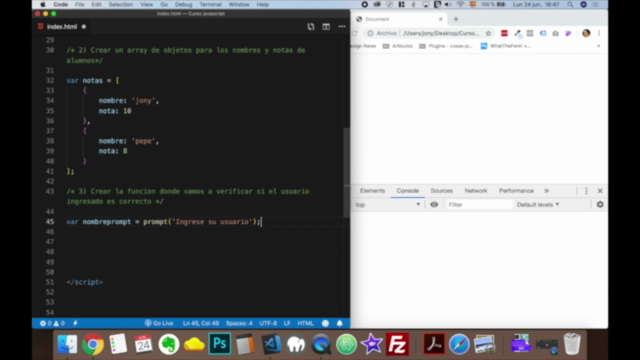Screen dimensions: 640x360
Task: Place cursor on line 45 prompt statement
Action: coord(163,222)
